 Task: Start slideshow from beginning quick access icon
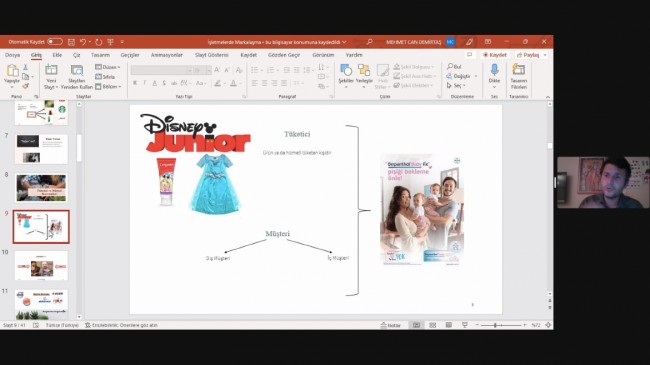(x=110, y=42)
